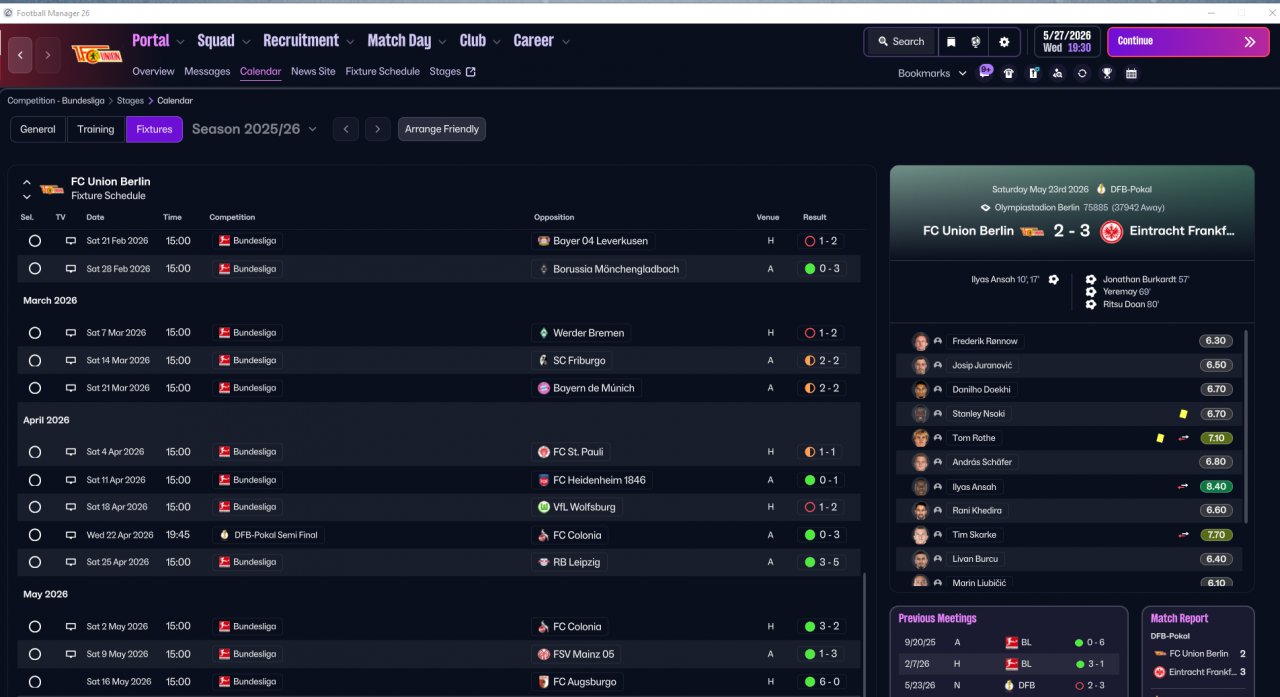This screenshot has height=697, width=1280.
Task: Click the Continue button
Action: click(x=1188, y=42)
